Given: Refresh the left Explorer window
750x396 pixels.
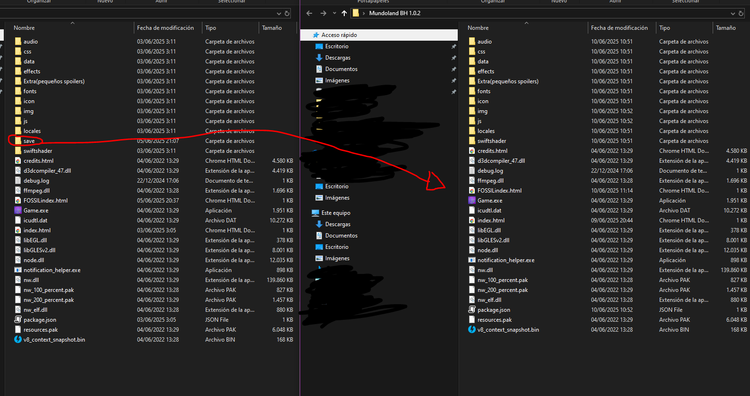Looking at the screenshot, I should (287, 13).
